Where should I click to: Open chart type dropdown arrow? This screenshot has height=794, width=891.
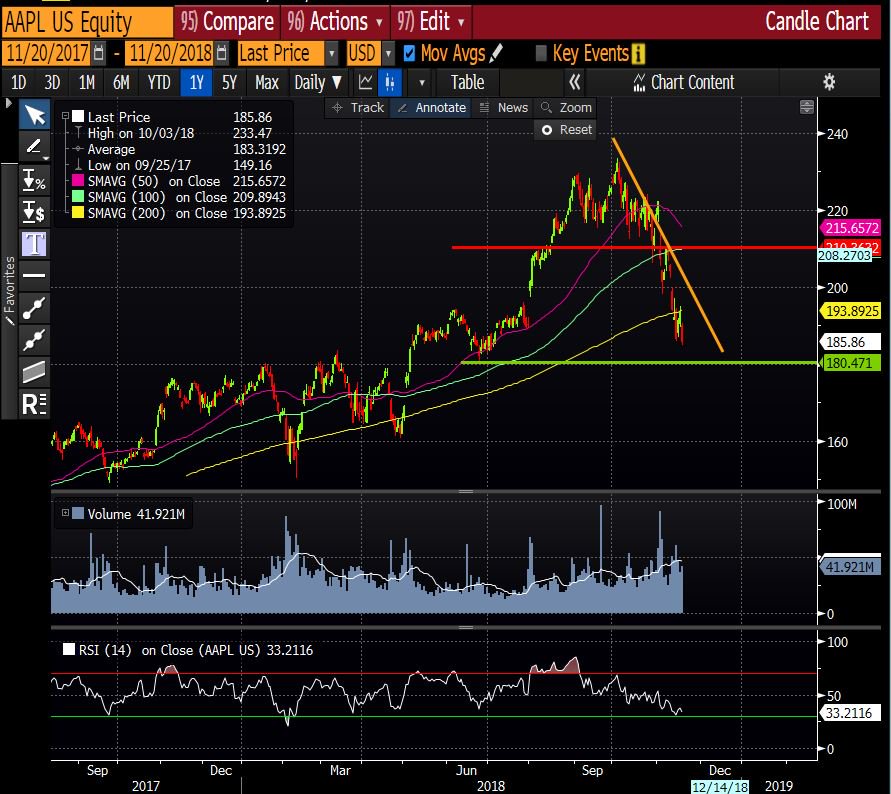(x=422, y=83)
